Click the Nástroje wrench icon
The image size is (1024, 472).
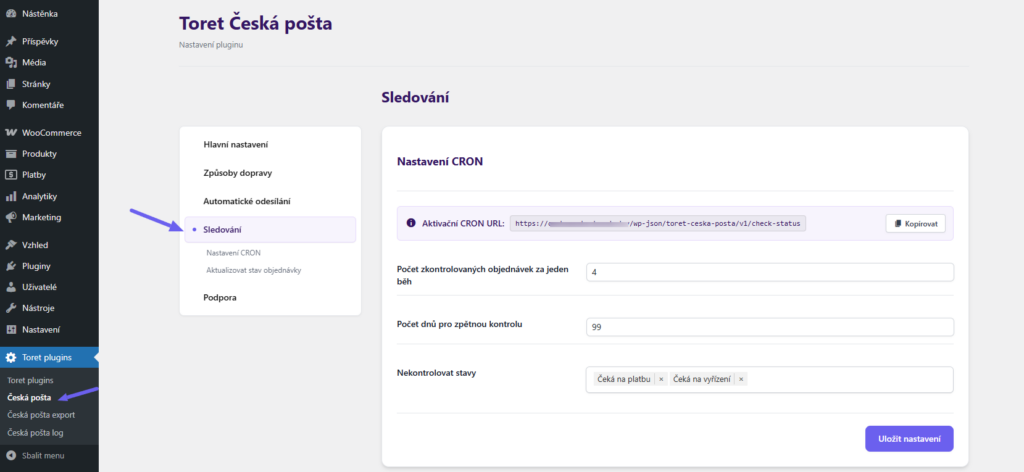click(10, 308)
